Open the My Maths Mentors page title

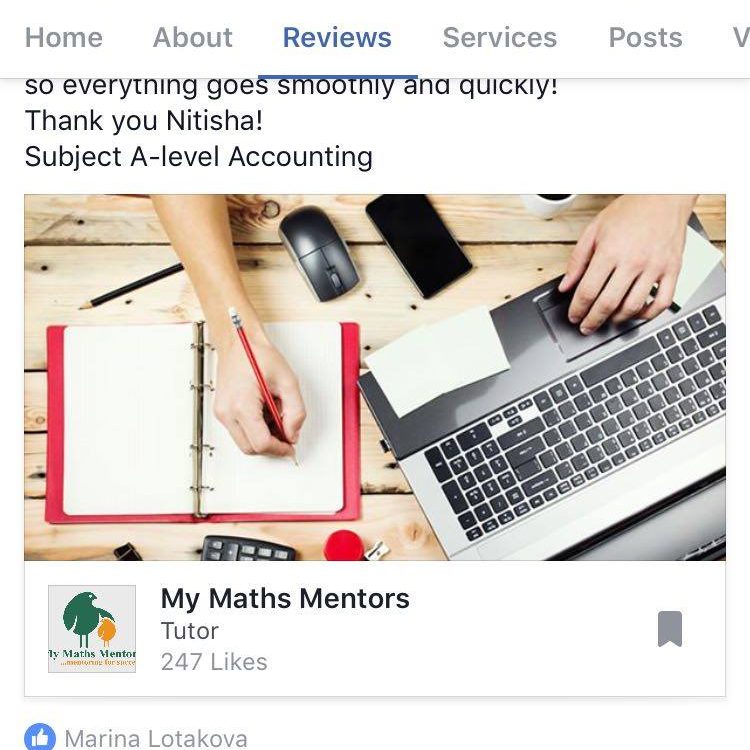tap(285, 598)
